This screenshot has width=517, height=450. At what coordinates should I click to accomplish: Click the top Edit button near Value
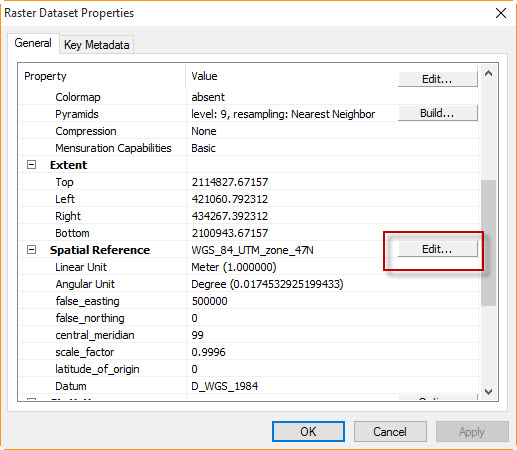coord(437,79)
